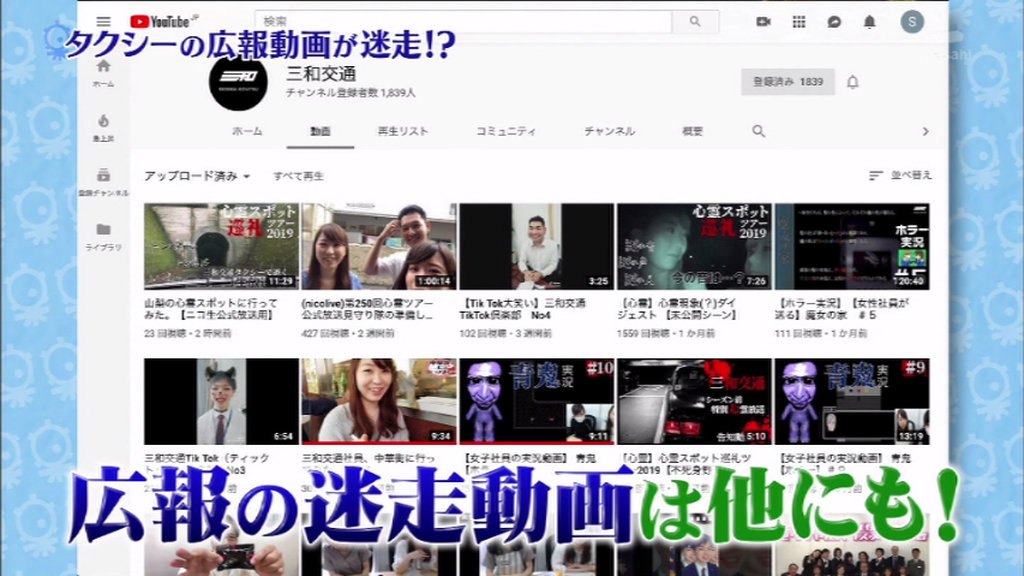Show more channel tabs chevron

pos(925,131)
